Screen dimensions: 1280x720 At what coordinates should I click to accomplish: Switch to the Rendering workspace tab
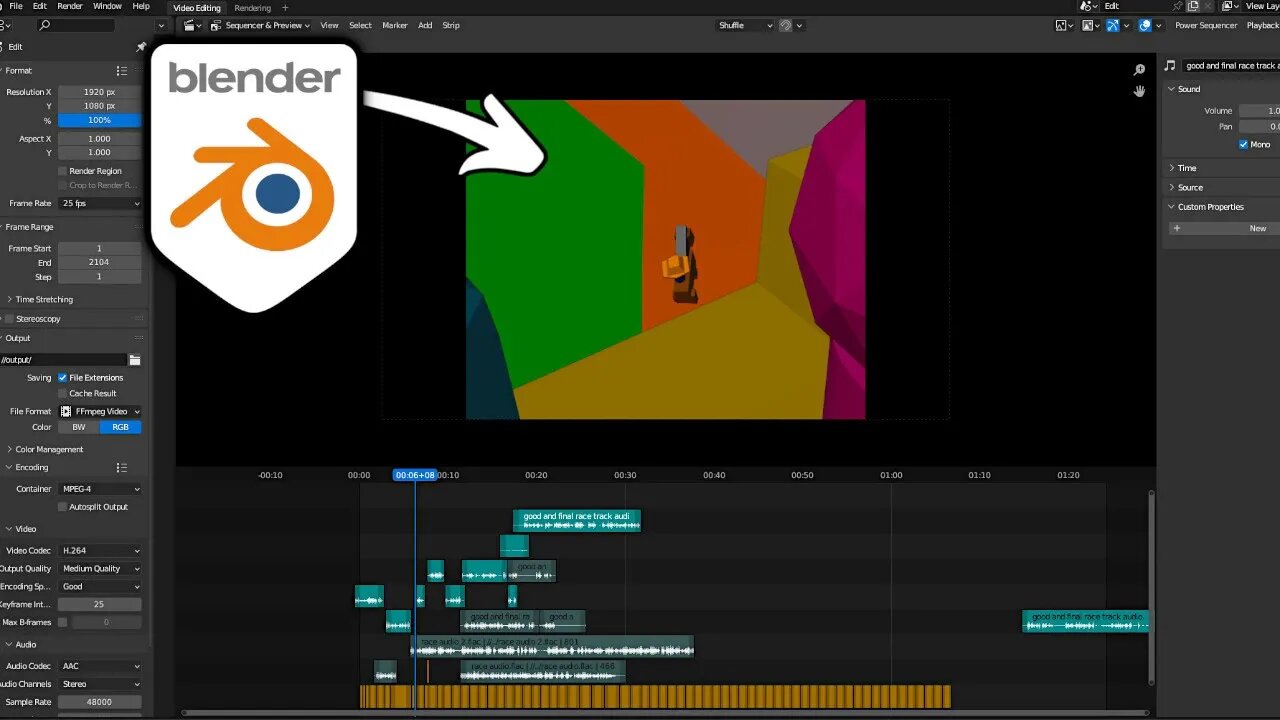coord(253,8)
